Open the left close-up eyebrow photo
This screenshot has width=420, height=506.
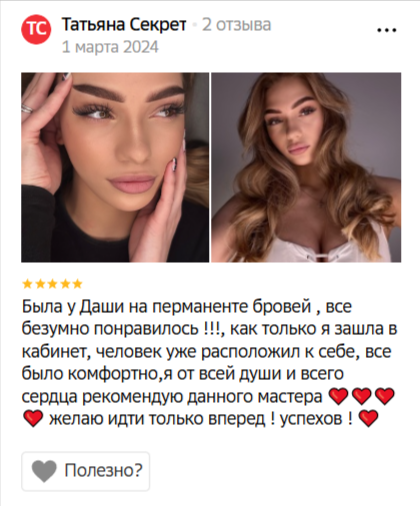[x=115, y=167]
